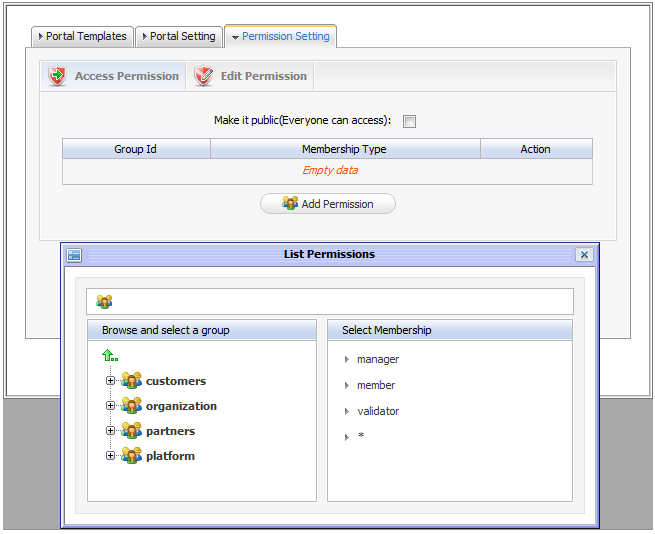
Task: Click the customers group icon
Action: pos(131,381)
